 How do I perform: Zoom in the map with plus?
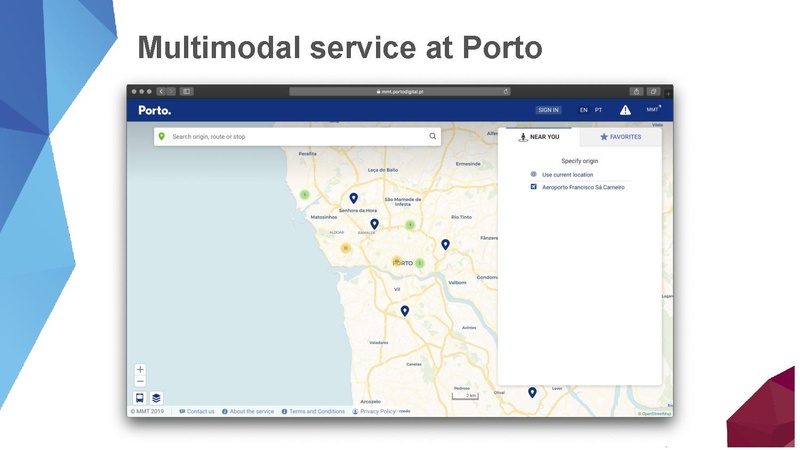140,369
